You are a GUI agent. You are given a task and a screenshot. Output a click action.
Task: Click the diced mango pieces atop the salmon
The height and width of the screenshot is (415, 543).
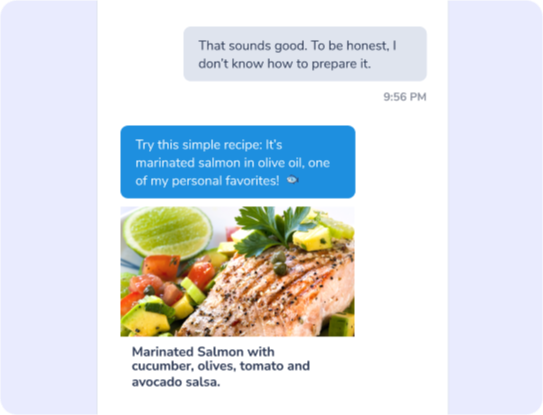313,238
